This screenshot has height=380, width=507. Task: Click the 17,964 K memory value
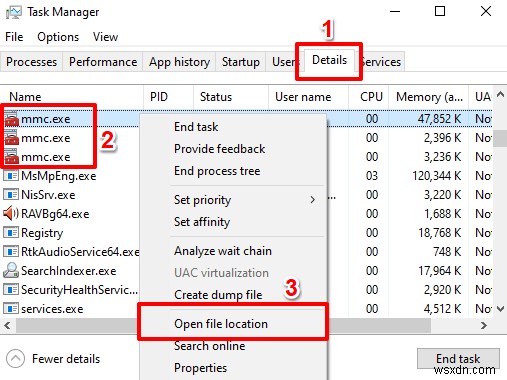click(440, 271)
